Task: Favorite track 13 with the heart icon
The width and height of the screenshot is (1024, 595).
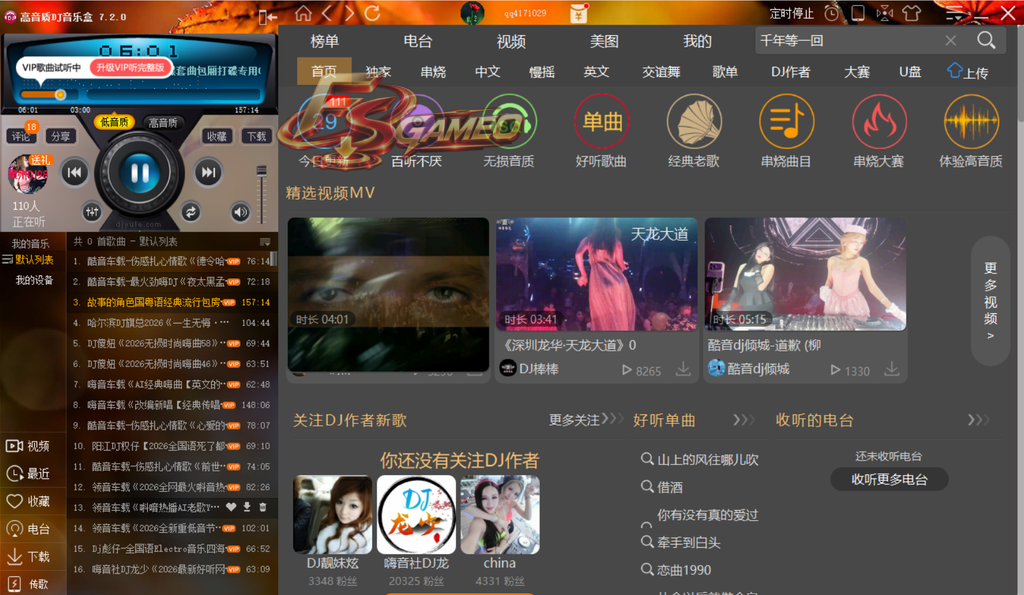Action: click(231, 507)
